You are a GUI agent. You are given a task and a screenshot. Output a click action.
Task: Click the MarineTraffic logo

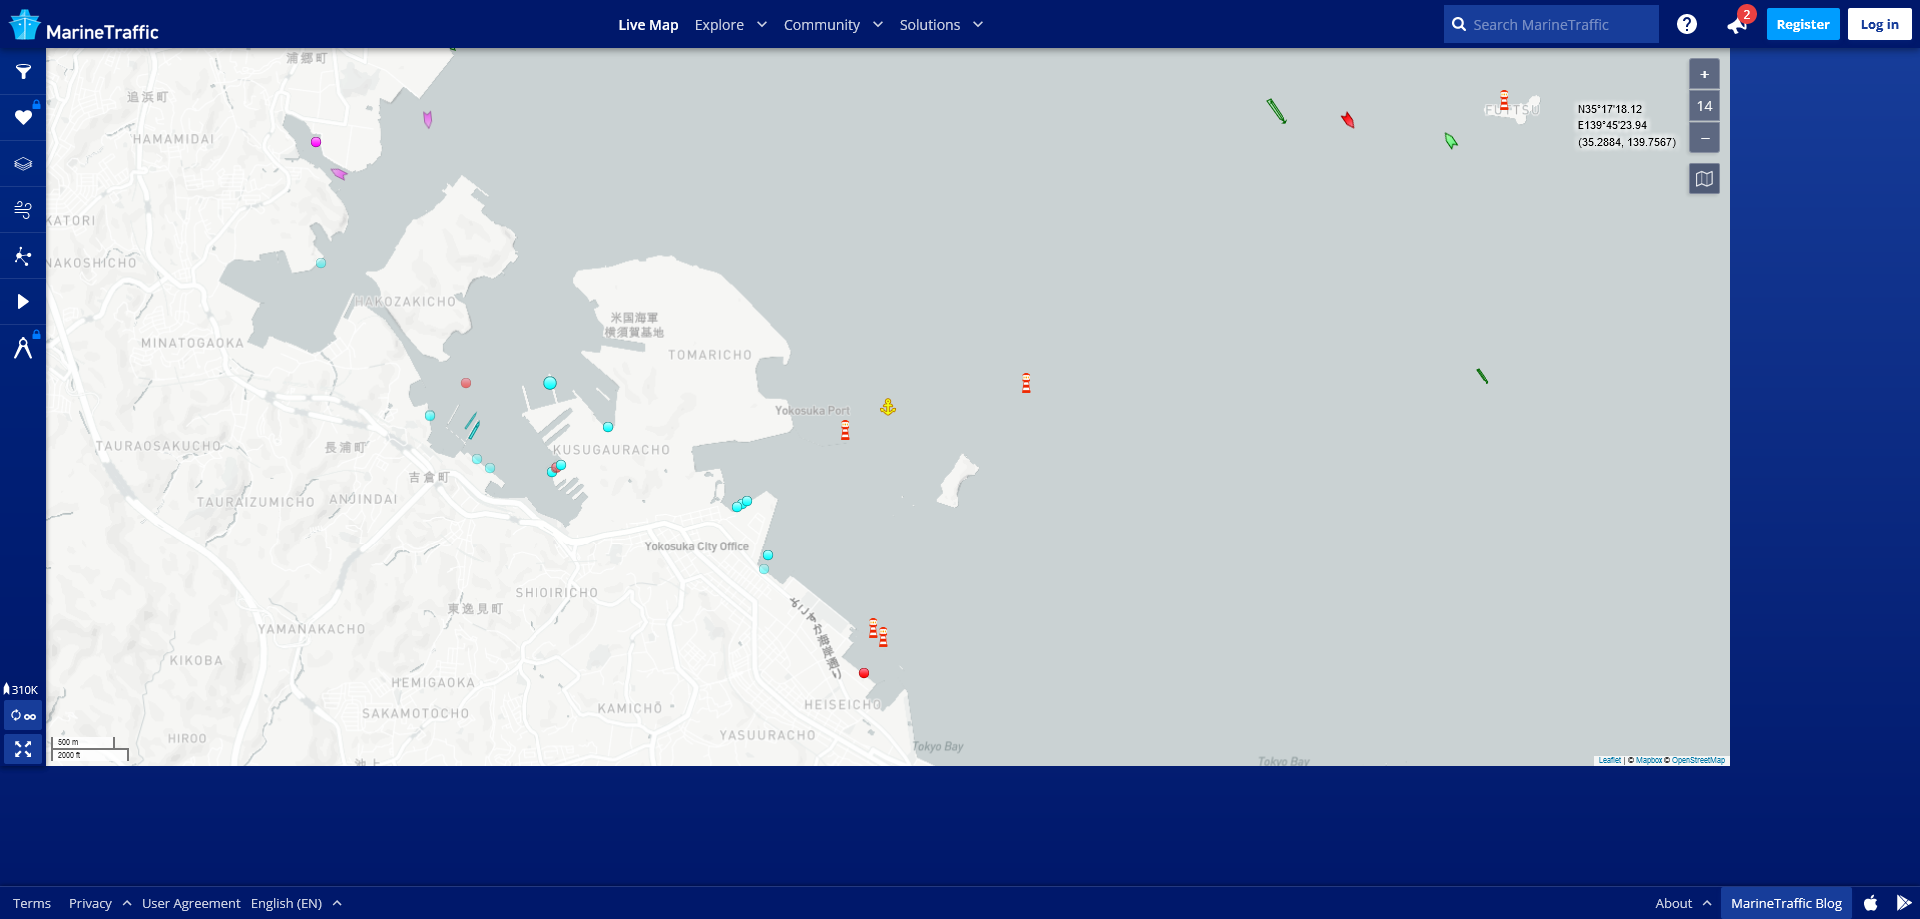[84, 26]
